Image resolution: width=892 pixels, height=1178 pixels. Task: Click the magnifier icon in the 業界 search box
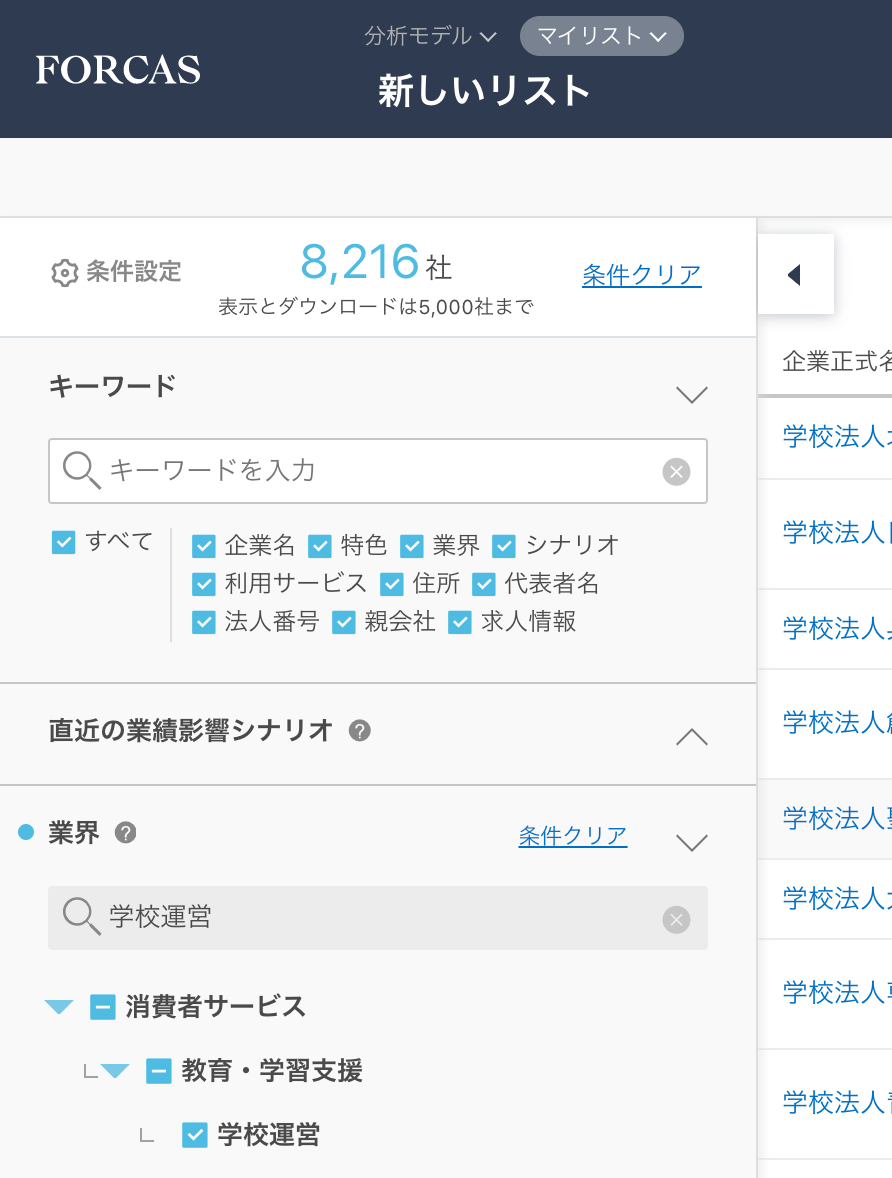[82, 918]
